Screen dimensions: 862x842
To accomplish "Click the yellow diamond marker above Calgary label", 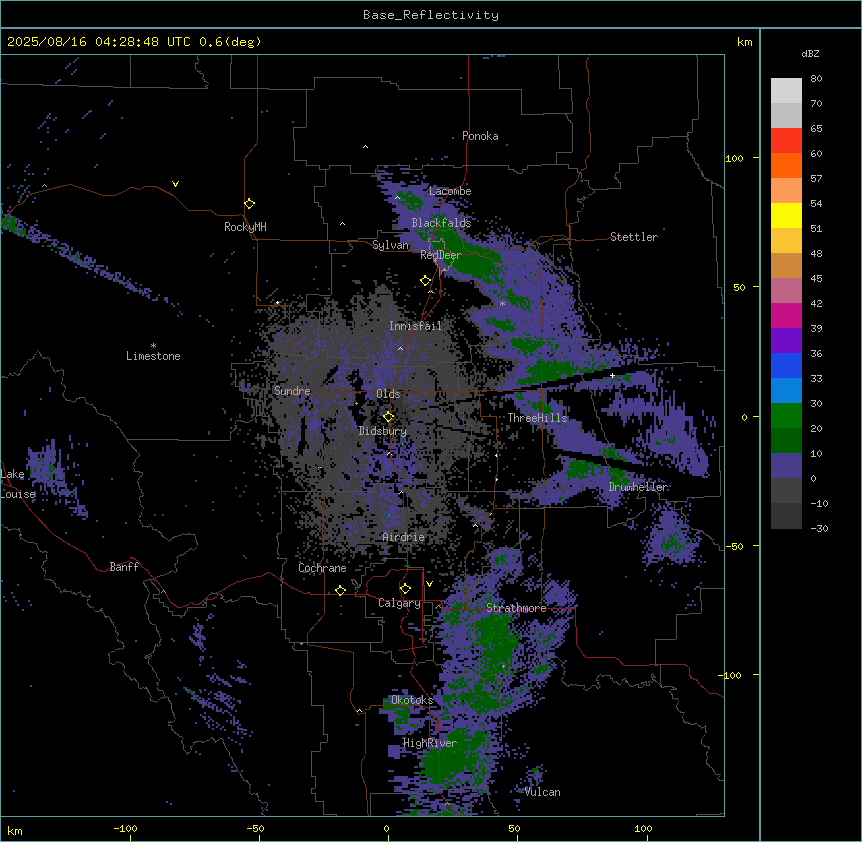I will 406,589.
